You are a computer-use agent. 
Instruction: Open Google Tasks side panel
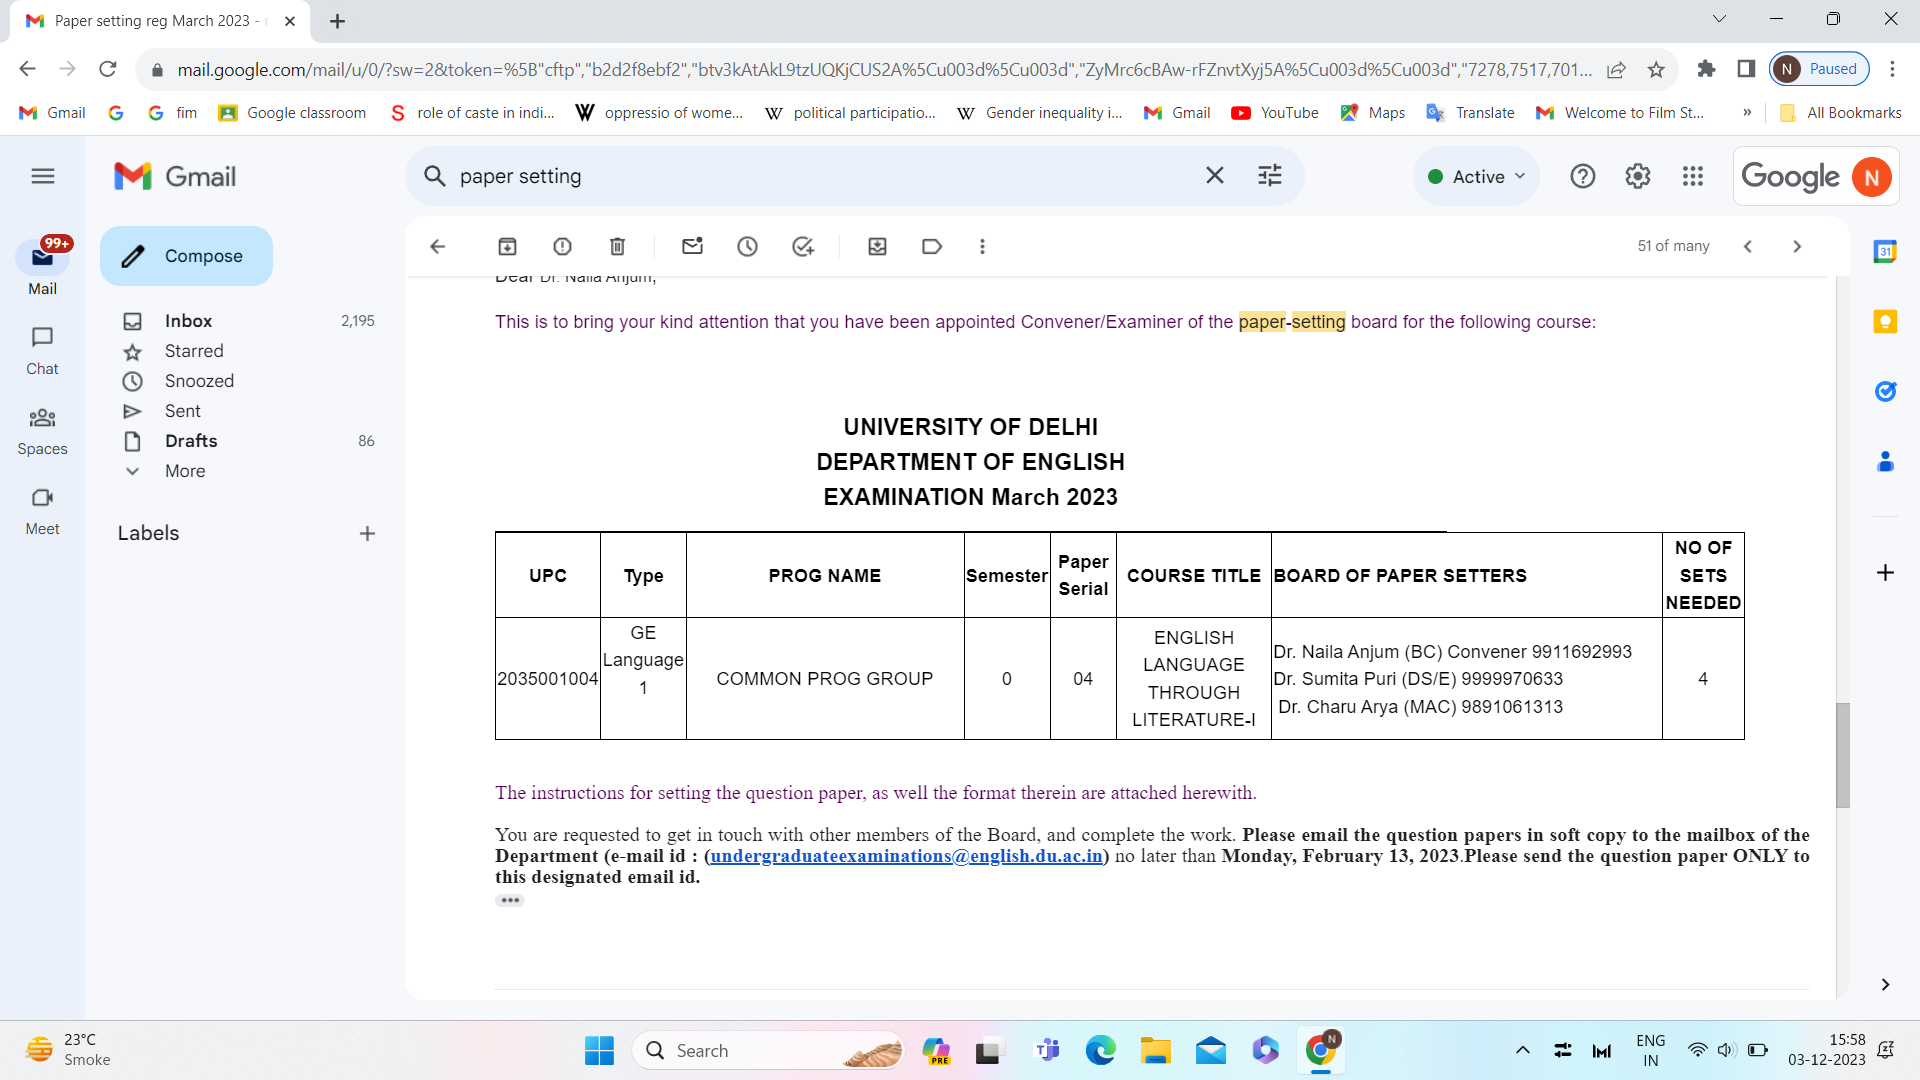(x=1885, y=391)
